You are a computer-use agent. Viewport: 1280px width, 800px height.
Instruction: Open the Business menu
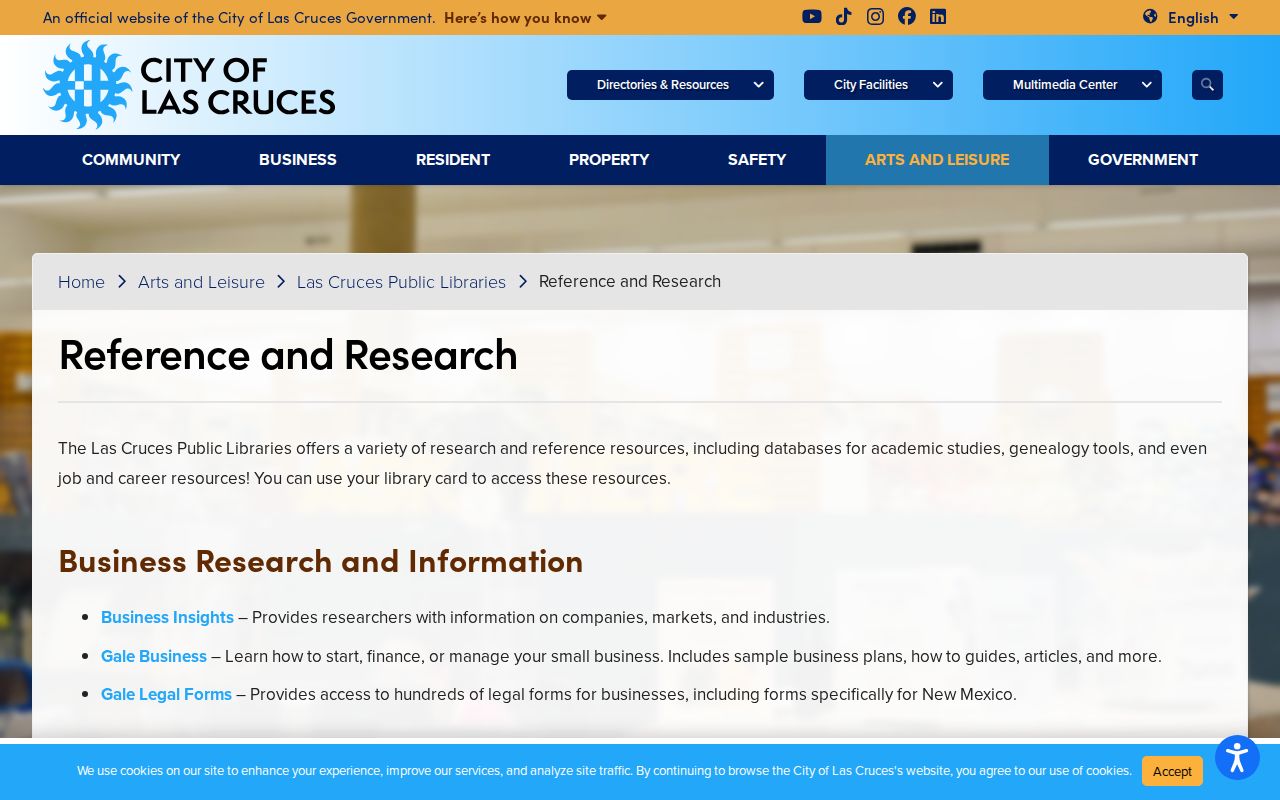tap(298, 160)
